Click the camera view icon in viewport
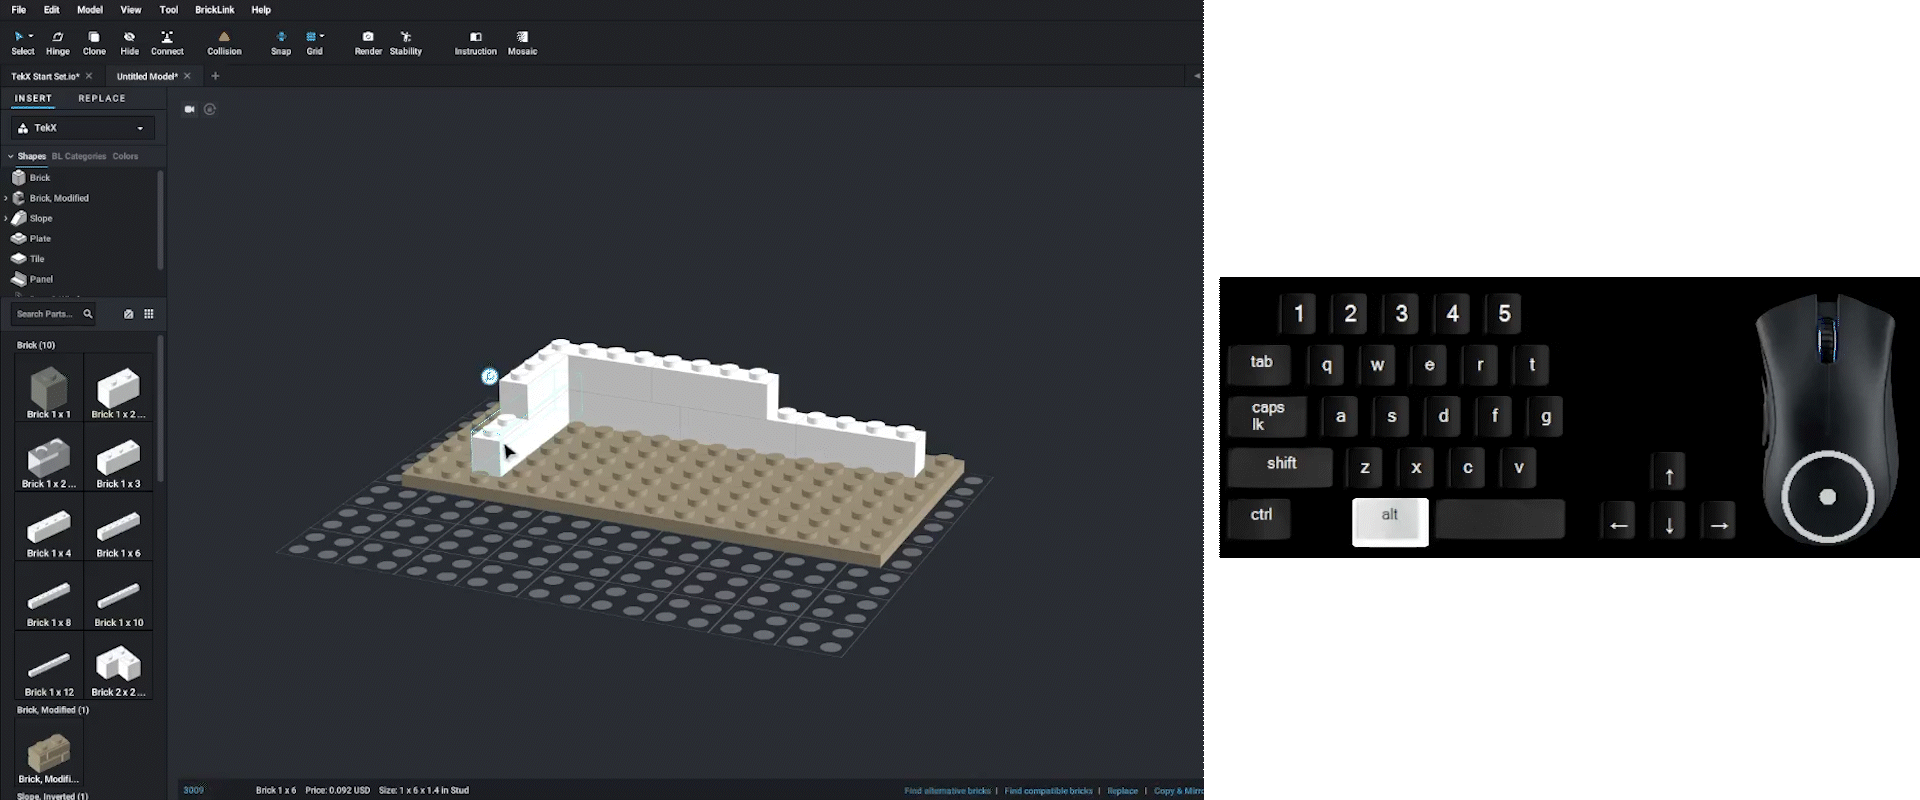Viewport: 1920px width, 800px height. pyautogui.click(x=189, y=109)
